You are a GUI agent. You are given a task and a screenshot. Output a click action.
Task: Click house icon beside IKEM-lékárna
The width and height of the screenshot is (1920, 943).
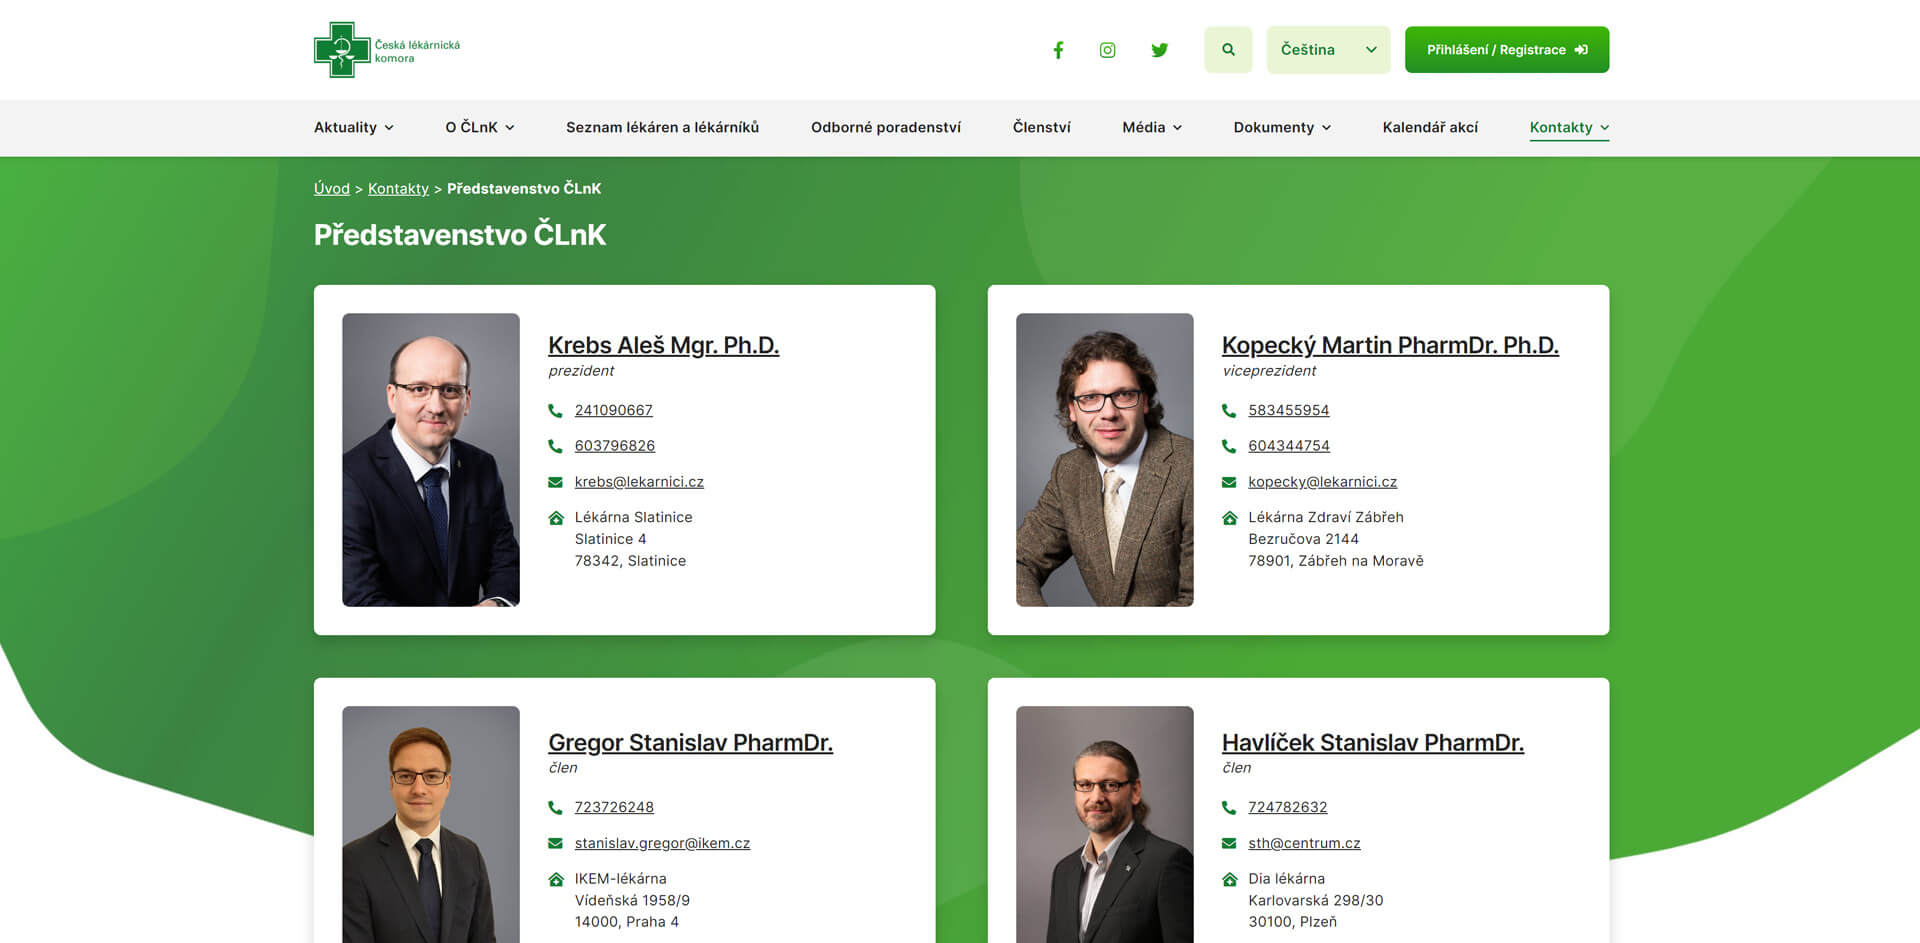click(556, 880)
